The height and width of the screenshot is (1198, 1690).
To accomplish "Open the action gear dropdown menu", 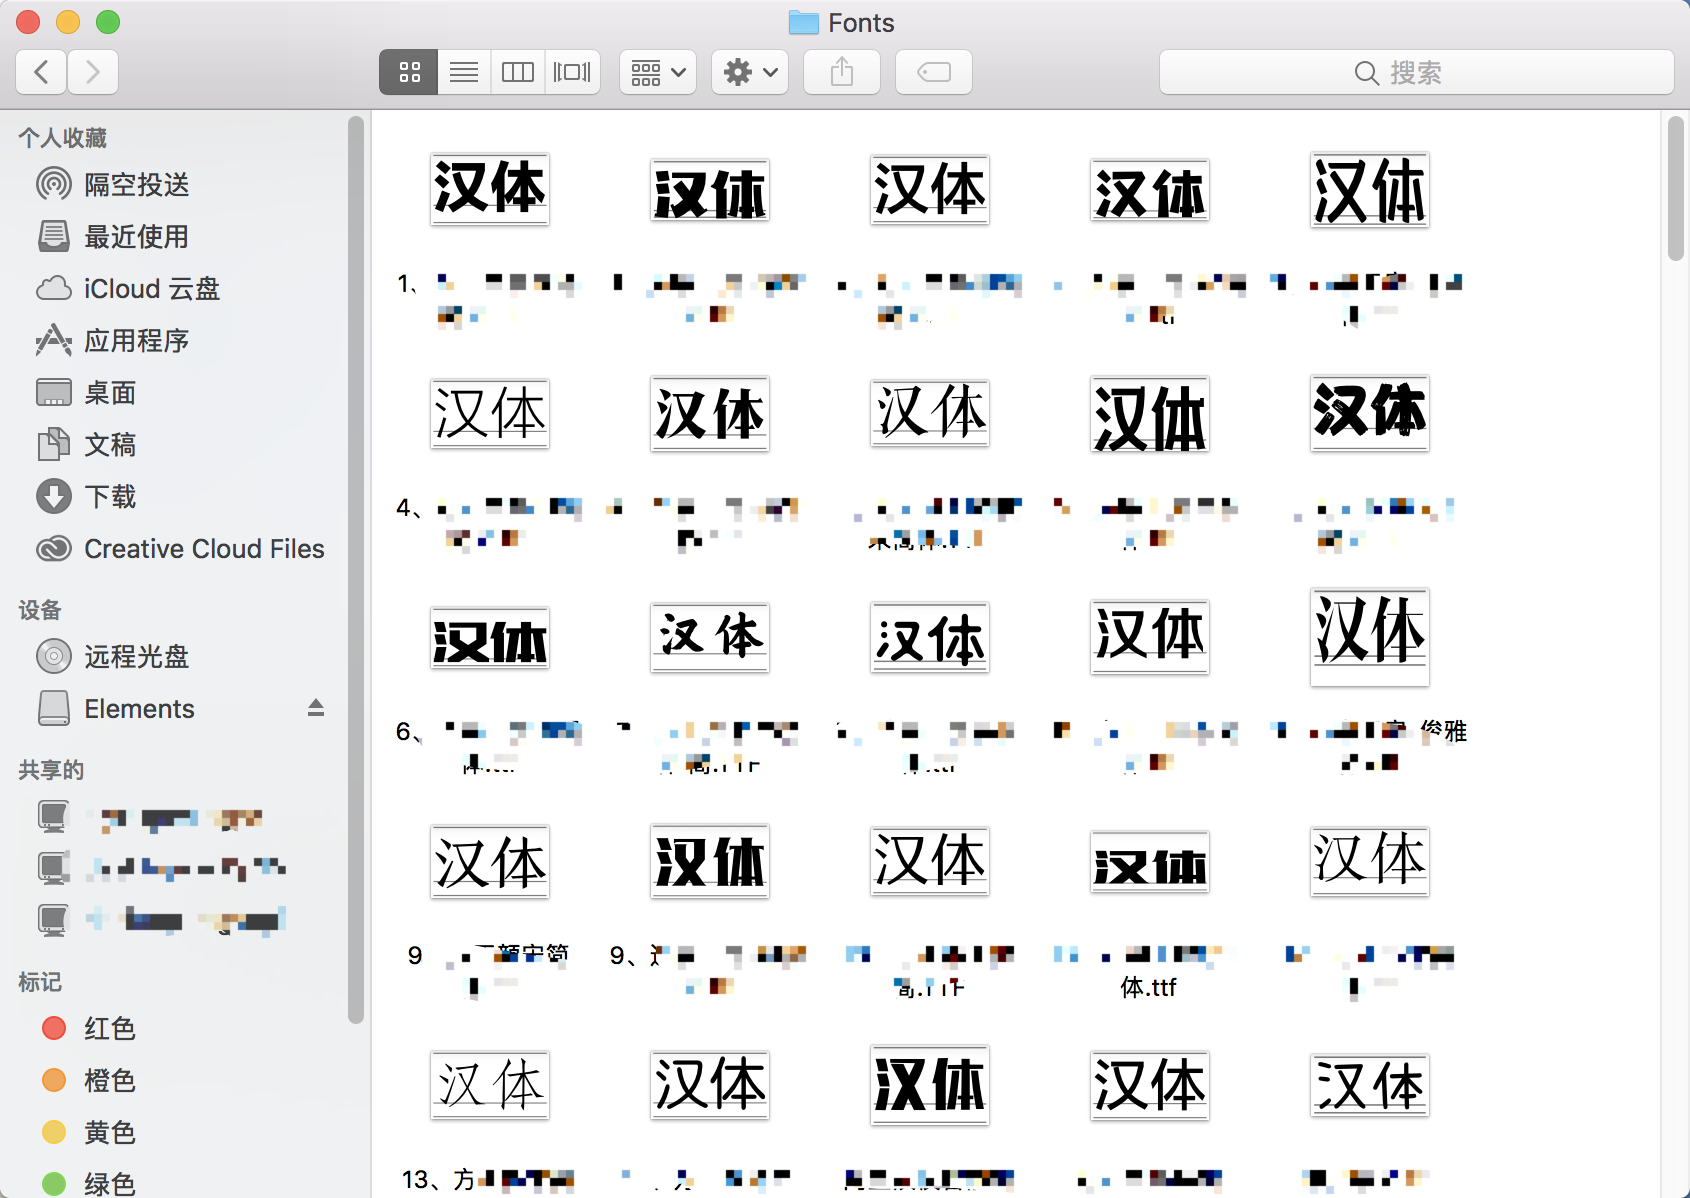I will point(749,71).
